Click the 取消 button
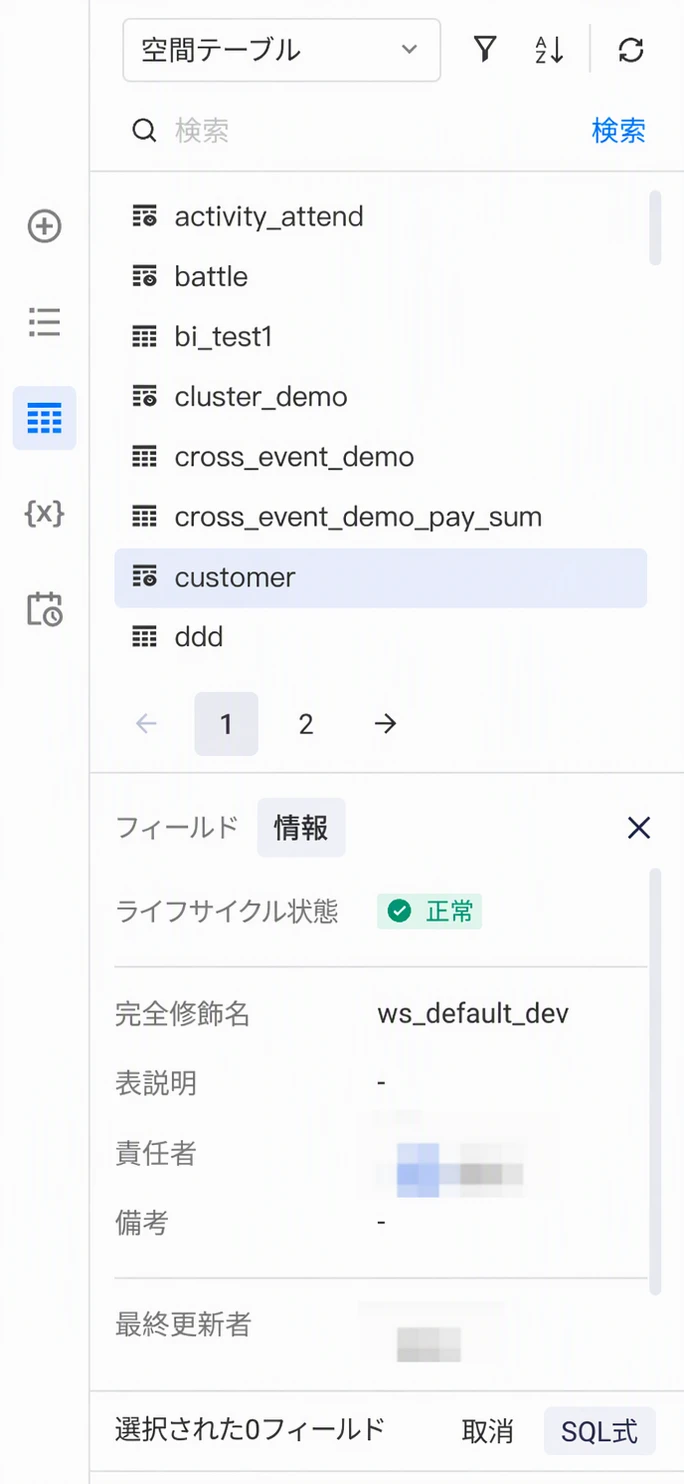 pos(488,1431)
